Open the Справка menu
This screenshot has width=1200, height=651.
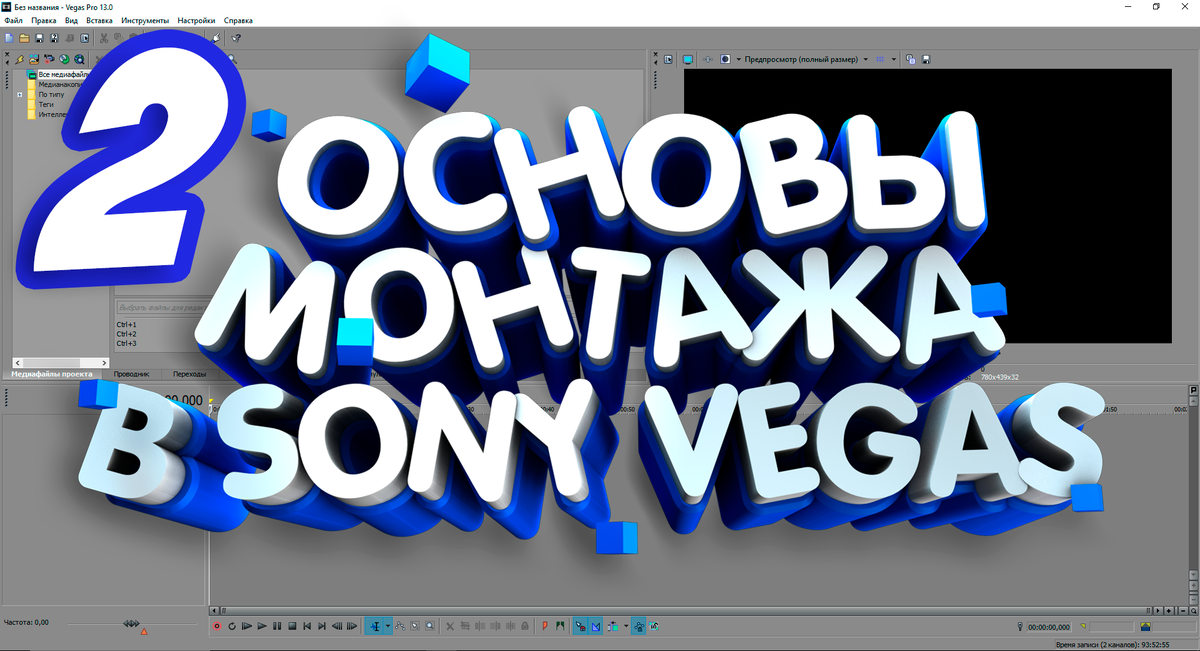click(x=238, y=20)
